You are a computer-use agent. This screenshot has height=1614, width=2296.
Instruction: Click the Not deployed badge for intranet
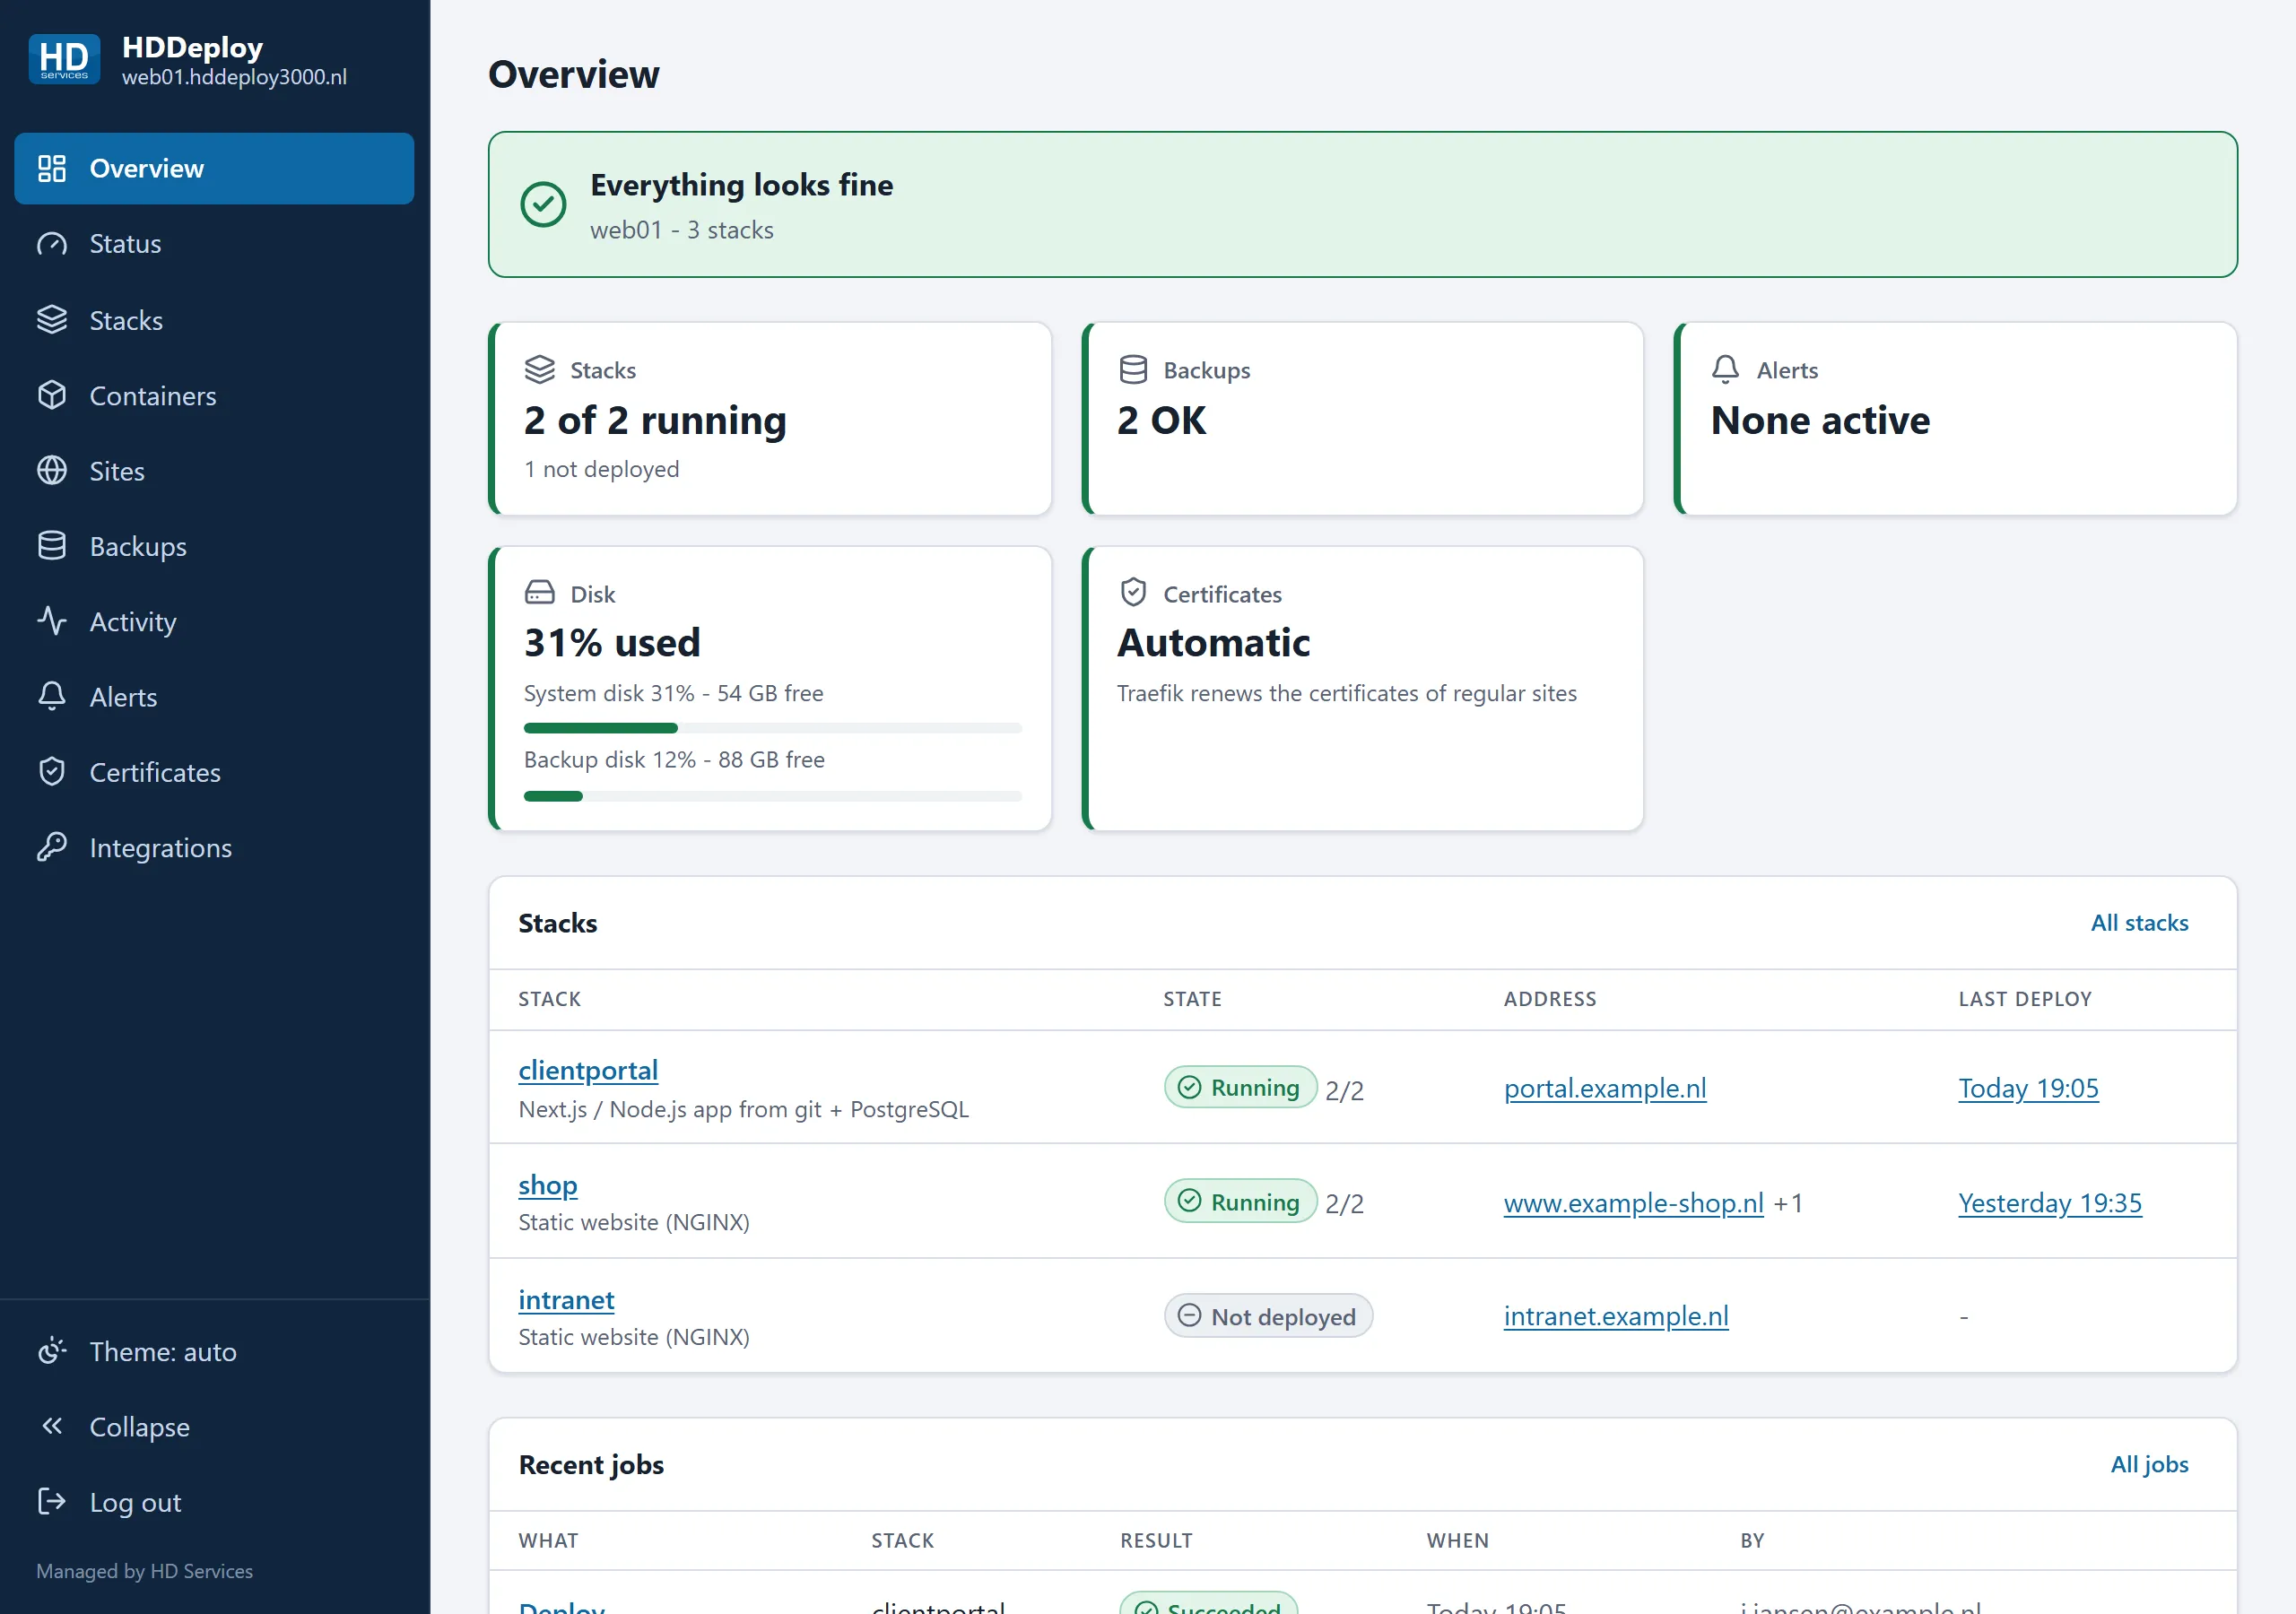tap(1268, 1316)
